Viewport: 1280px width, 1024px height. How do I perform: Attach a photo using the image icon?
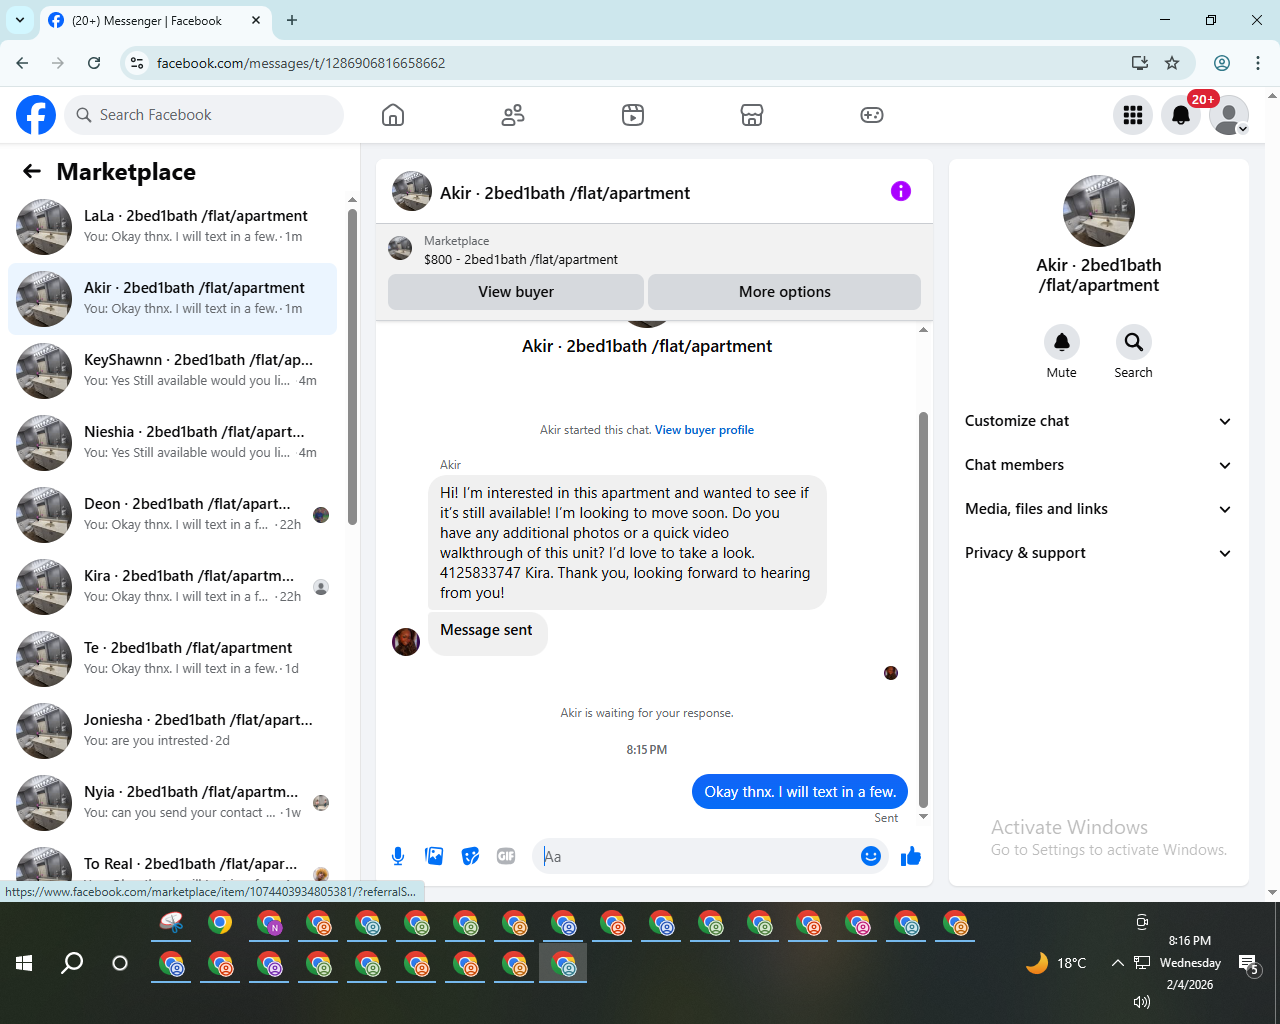[434, 856]
